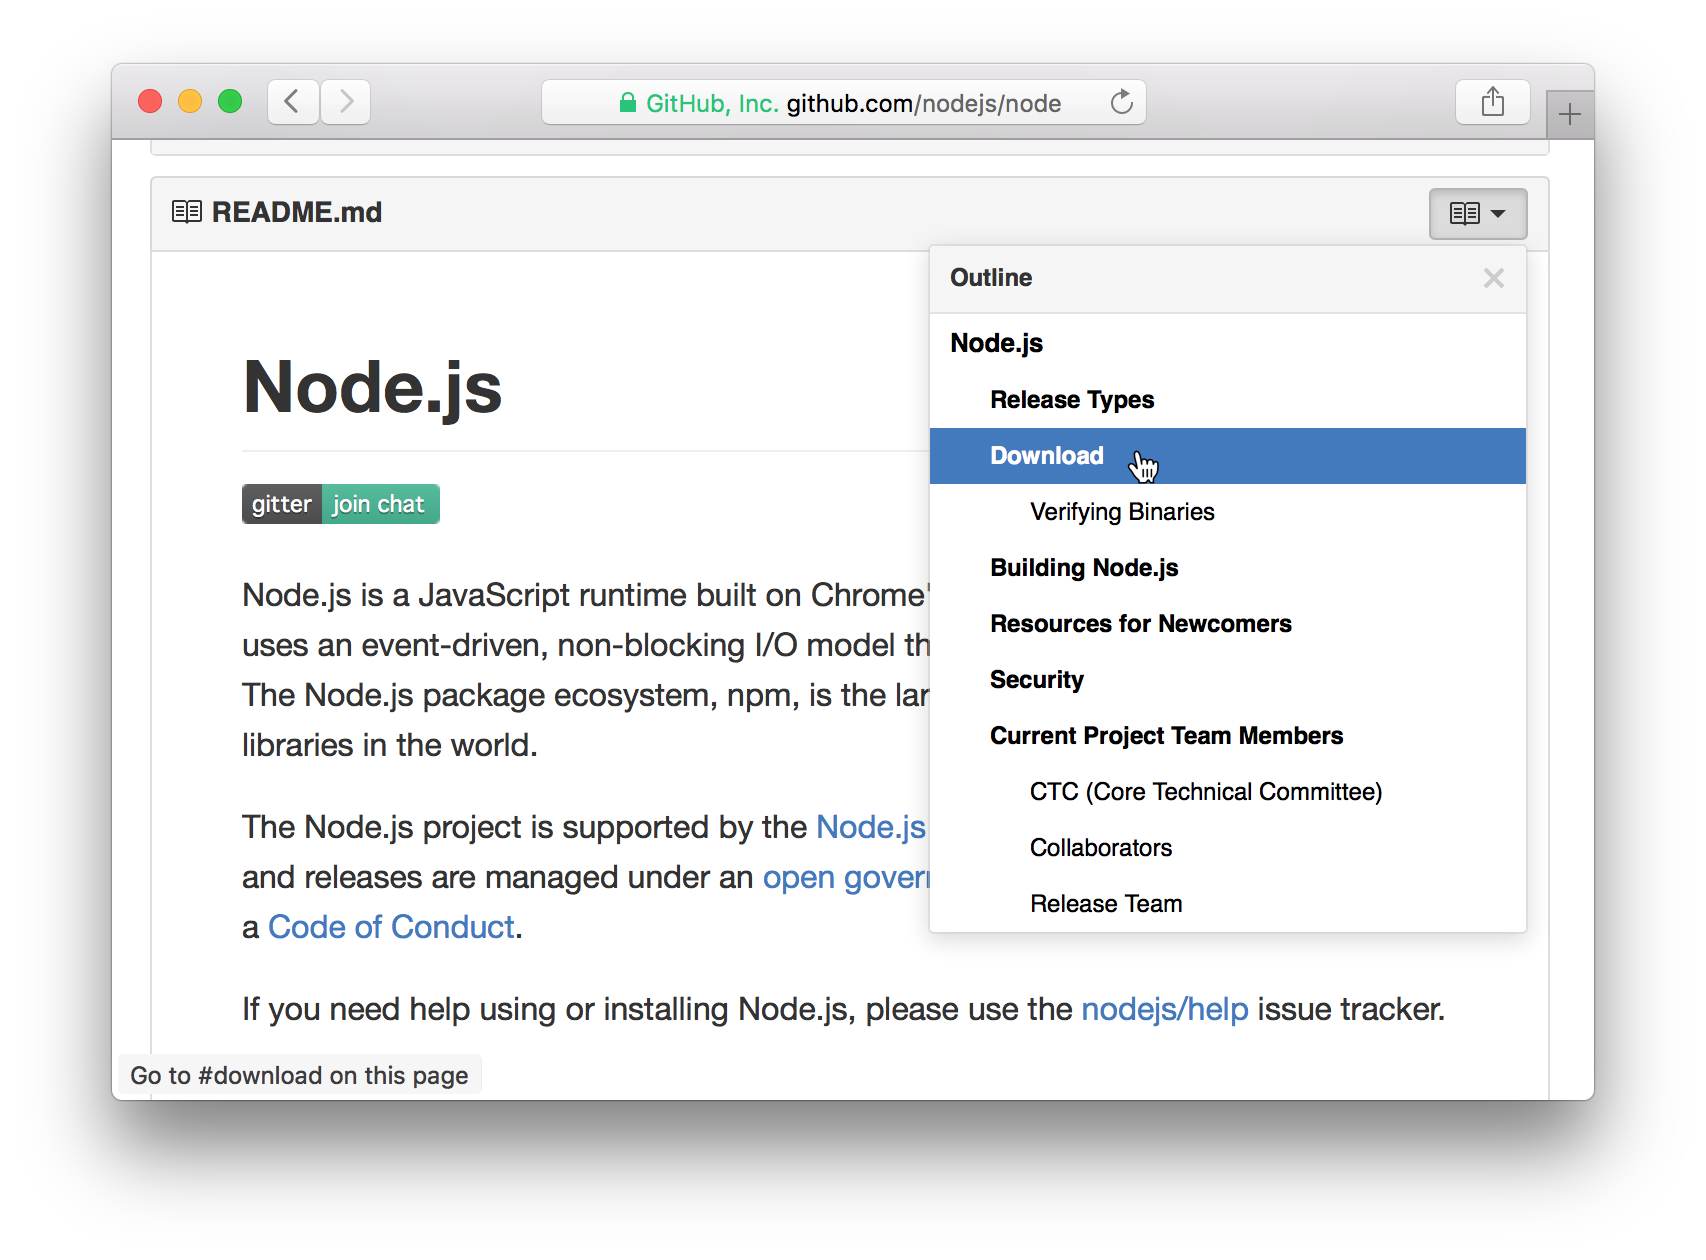
Task: Go to the Download section
Action: coord(1228,456)
